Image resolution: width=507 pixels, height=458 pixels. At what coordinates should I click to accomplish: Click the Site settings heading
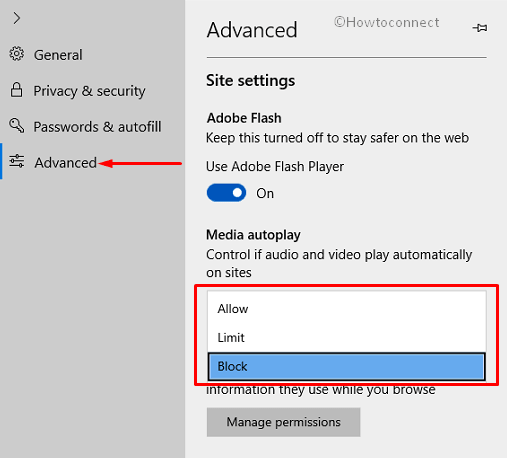click(250, 81)
